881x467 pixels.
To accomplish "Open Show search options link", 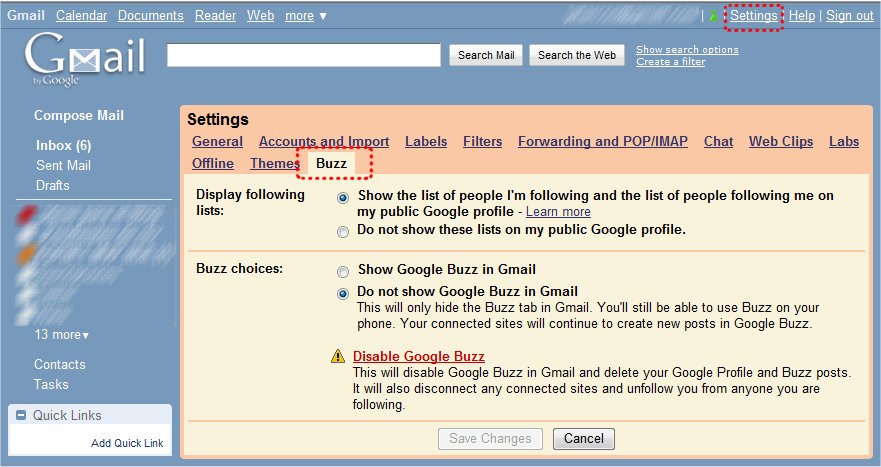I will coord(687,49).
